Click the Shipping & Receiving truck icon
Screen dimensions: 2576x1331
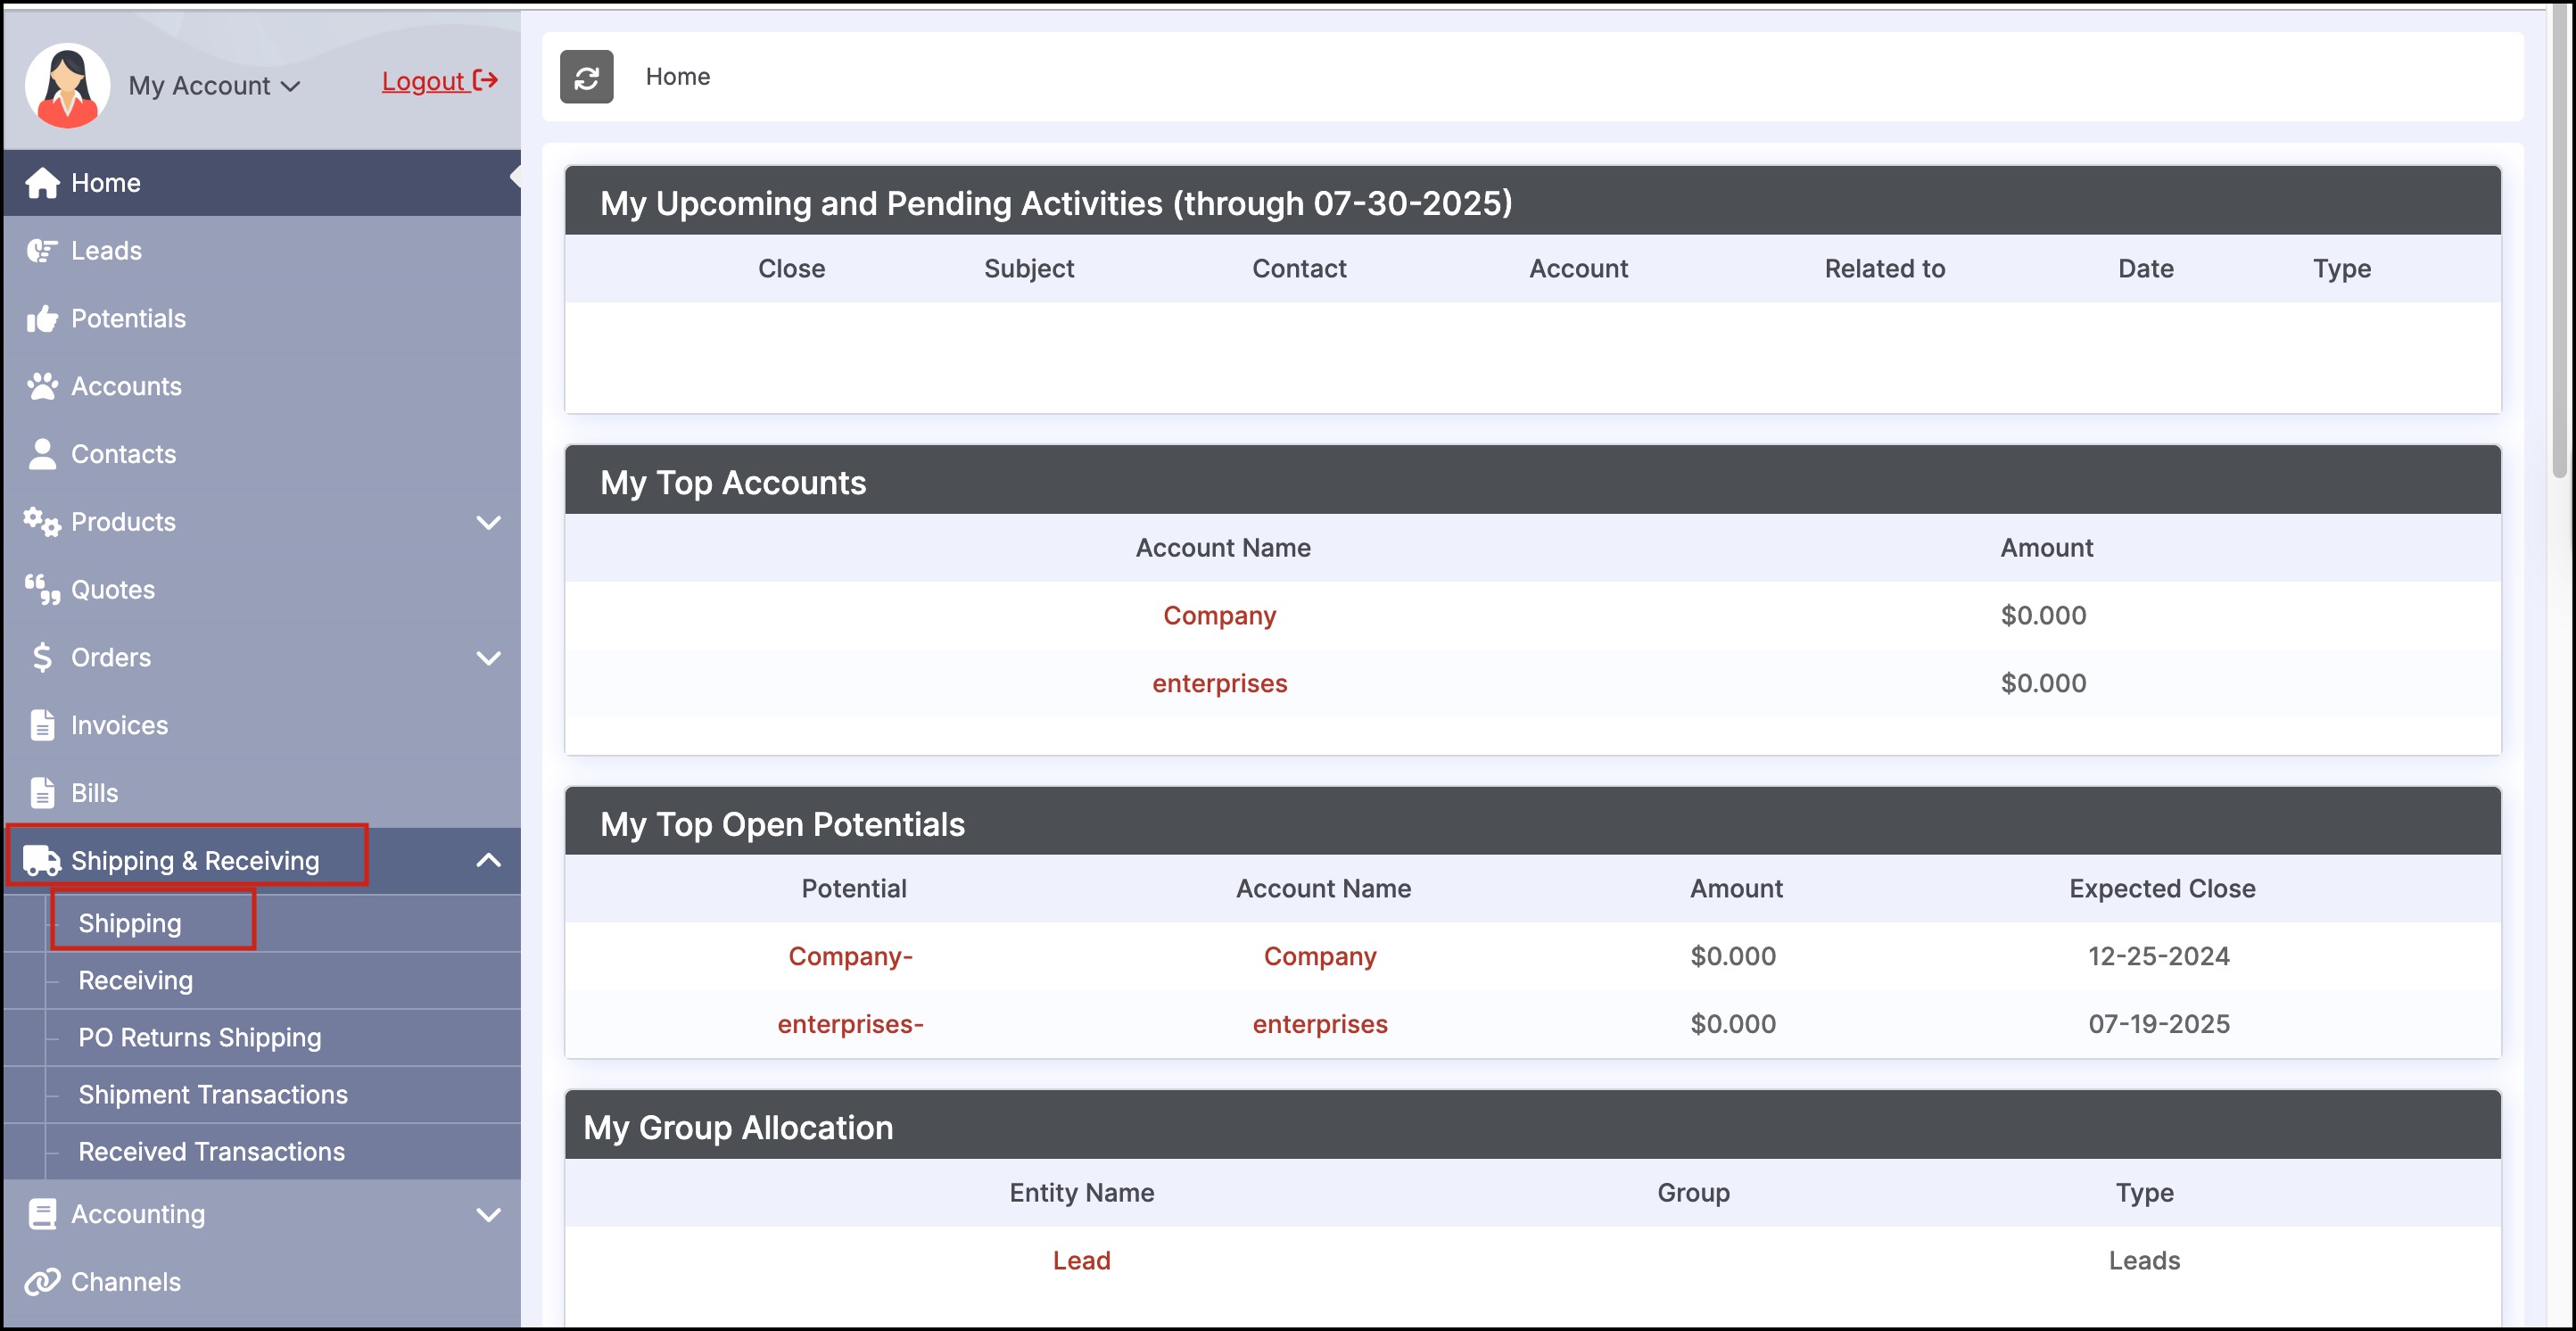42,861
